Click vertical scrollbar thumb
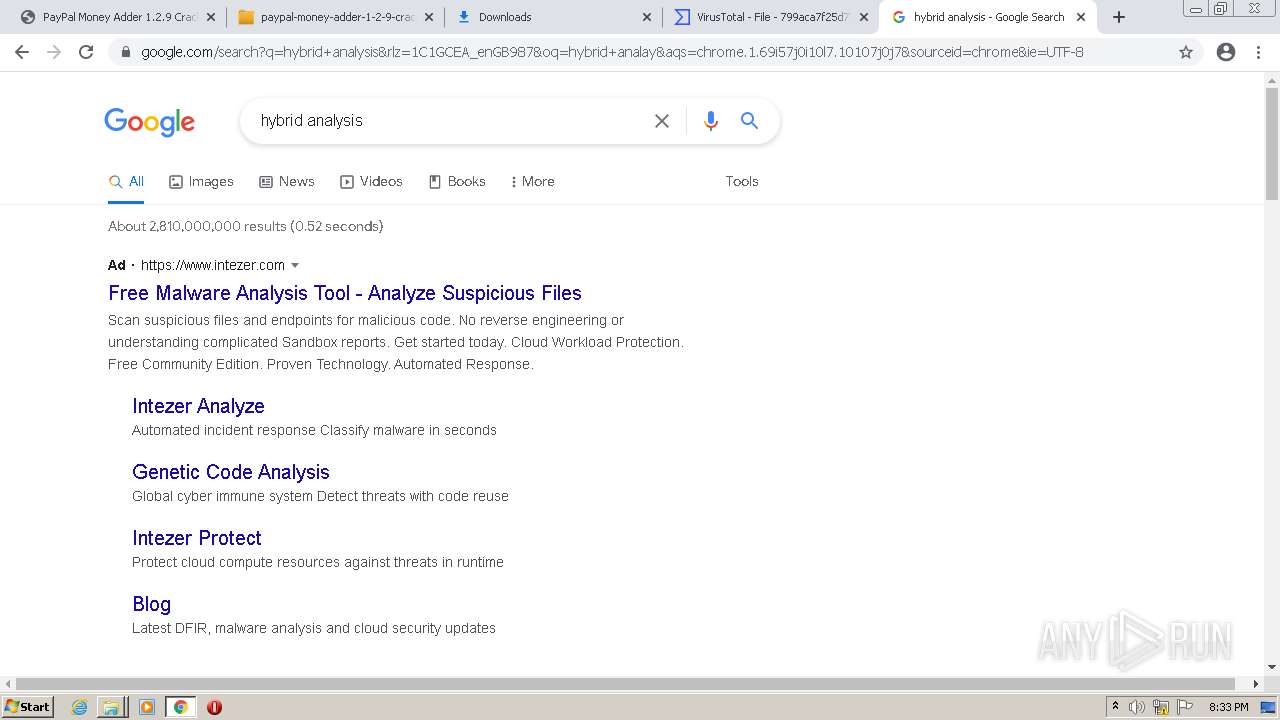This screenshot has height=720, width=1280. (1272, 143)
